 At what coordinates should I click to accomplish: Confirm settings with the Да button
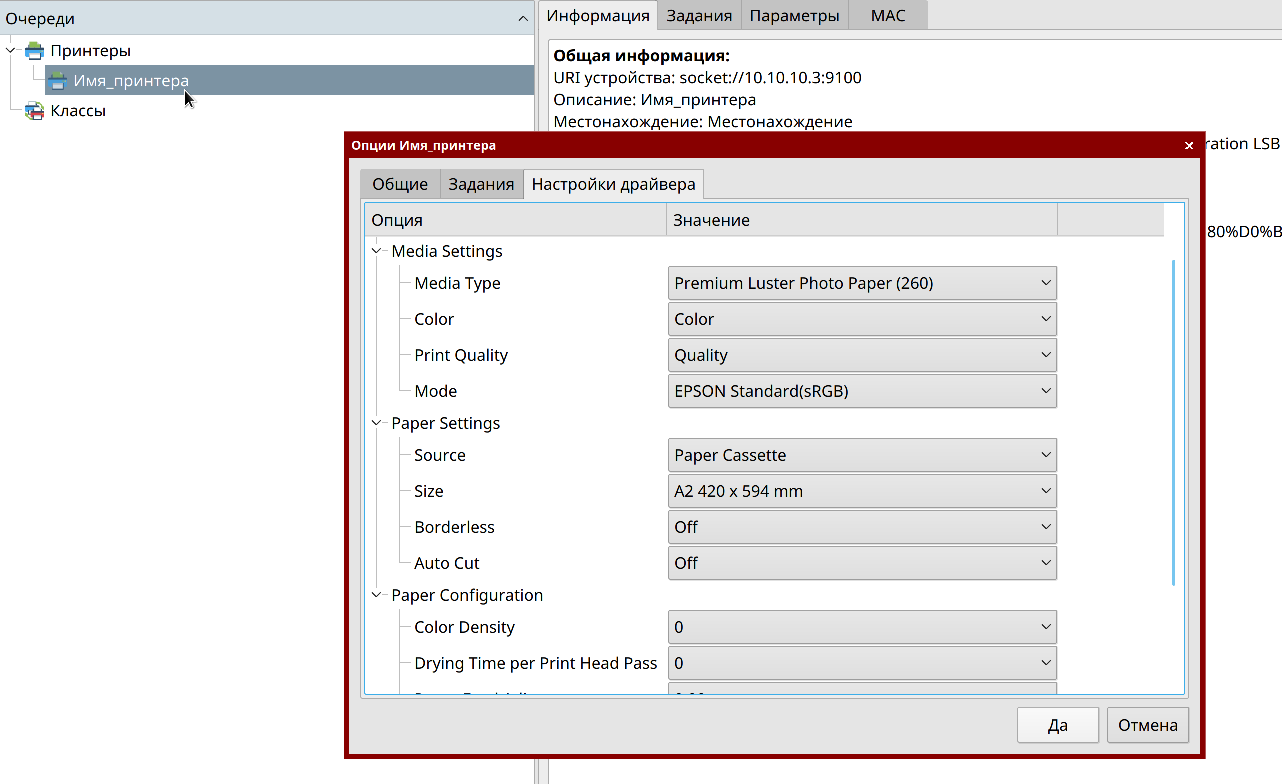[1058, 726]
